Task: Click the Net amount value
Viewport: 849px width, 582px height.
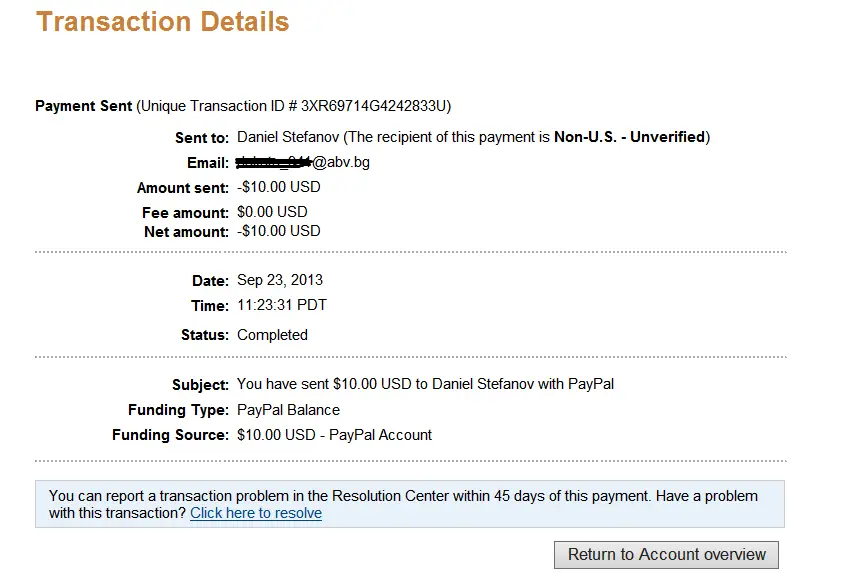Action: pos(278,231)
